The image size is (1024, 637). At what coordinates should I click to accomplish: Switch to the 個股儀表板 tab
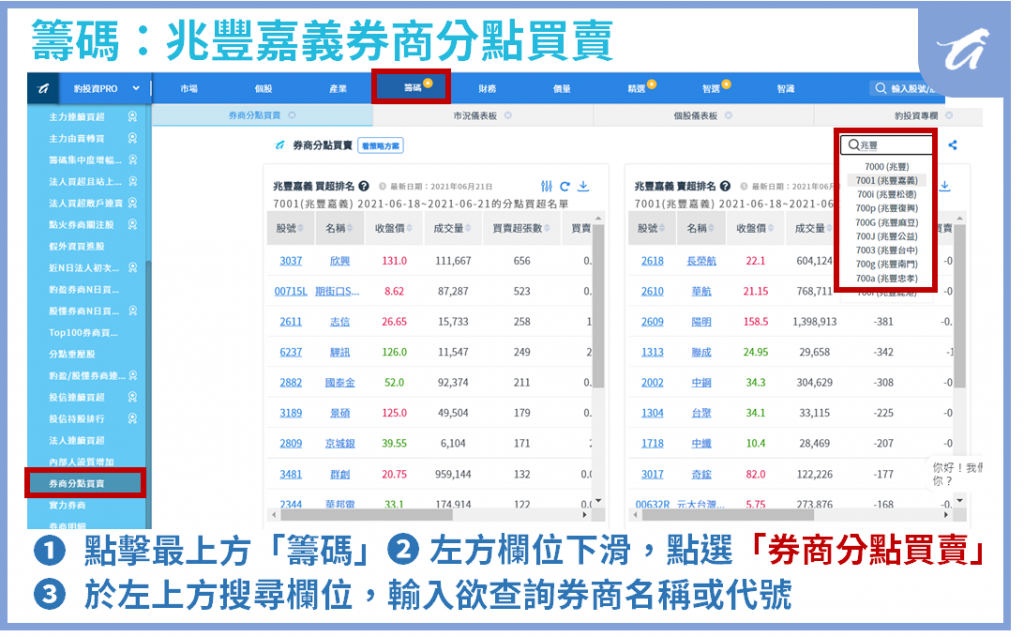tap(696, 116)
